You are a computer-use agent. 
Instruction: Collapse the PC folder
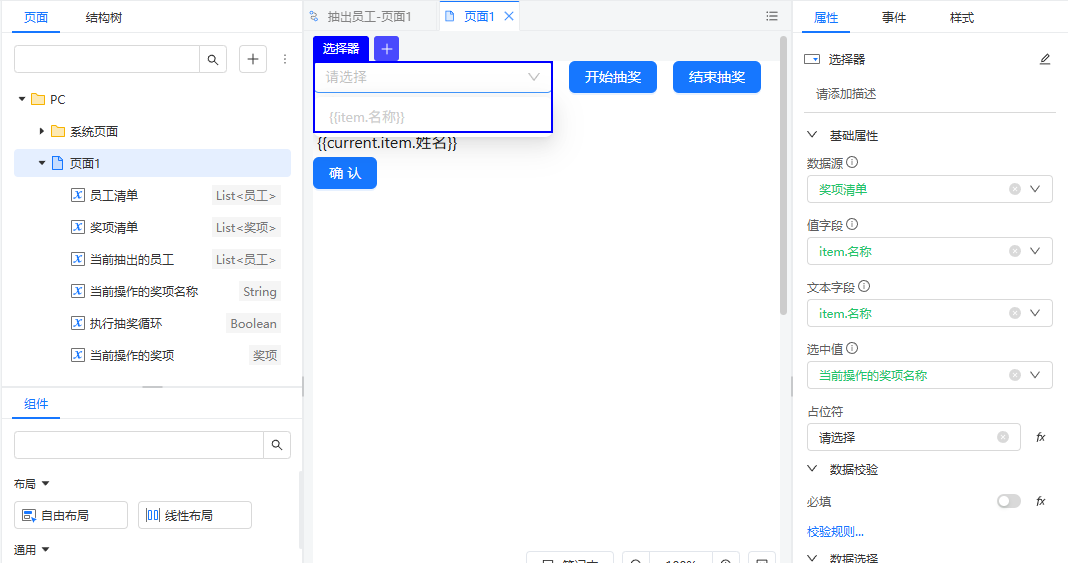(22, 99)
